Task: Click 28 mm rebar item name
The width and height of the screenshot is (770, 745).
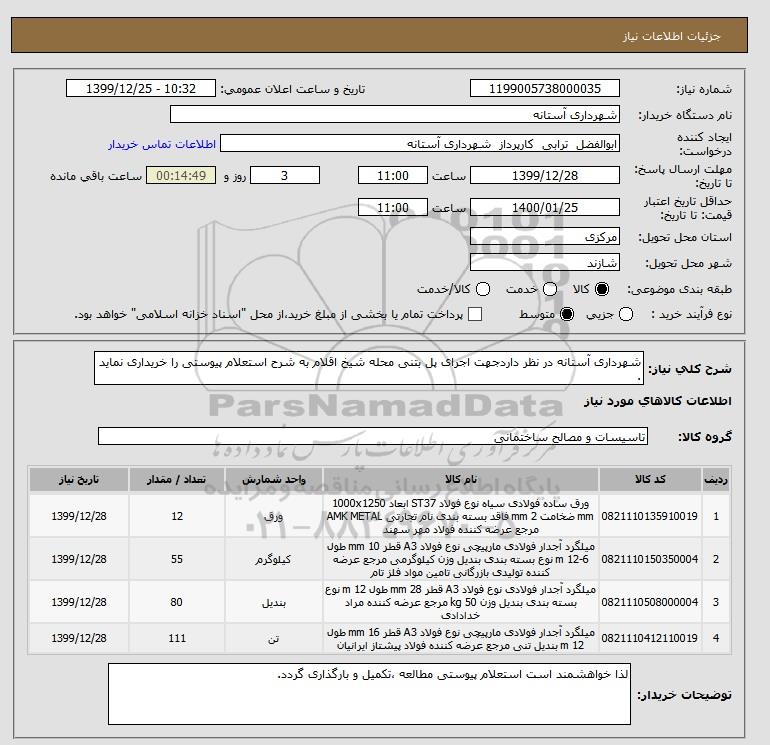Action: (460, 602)
